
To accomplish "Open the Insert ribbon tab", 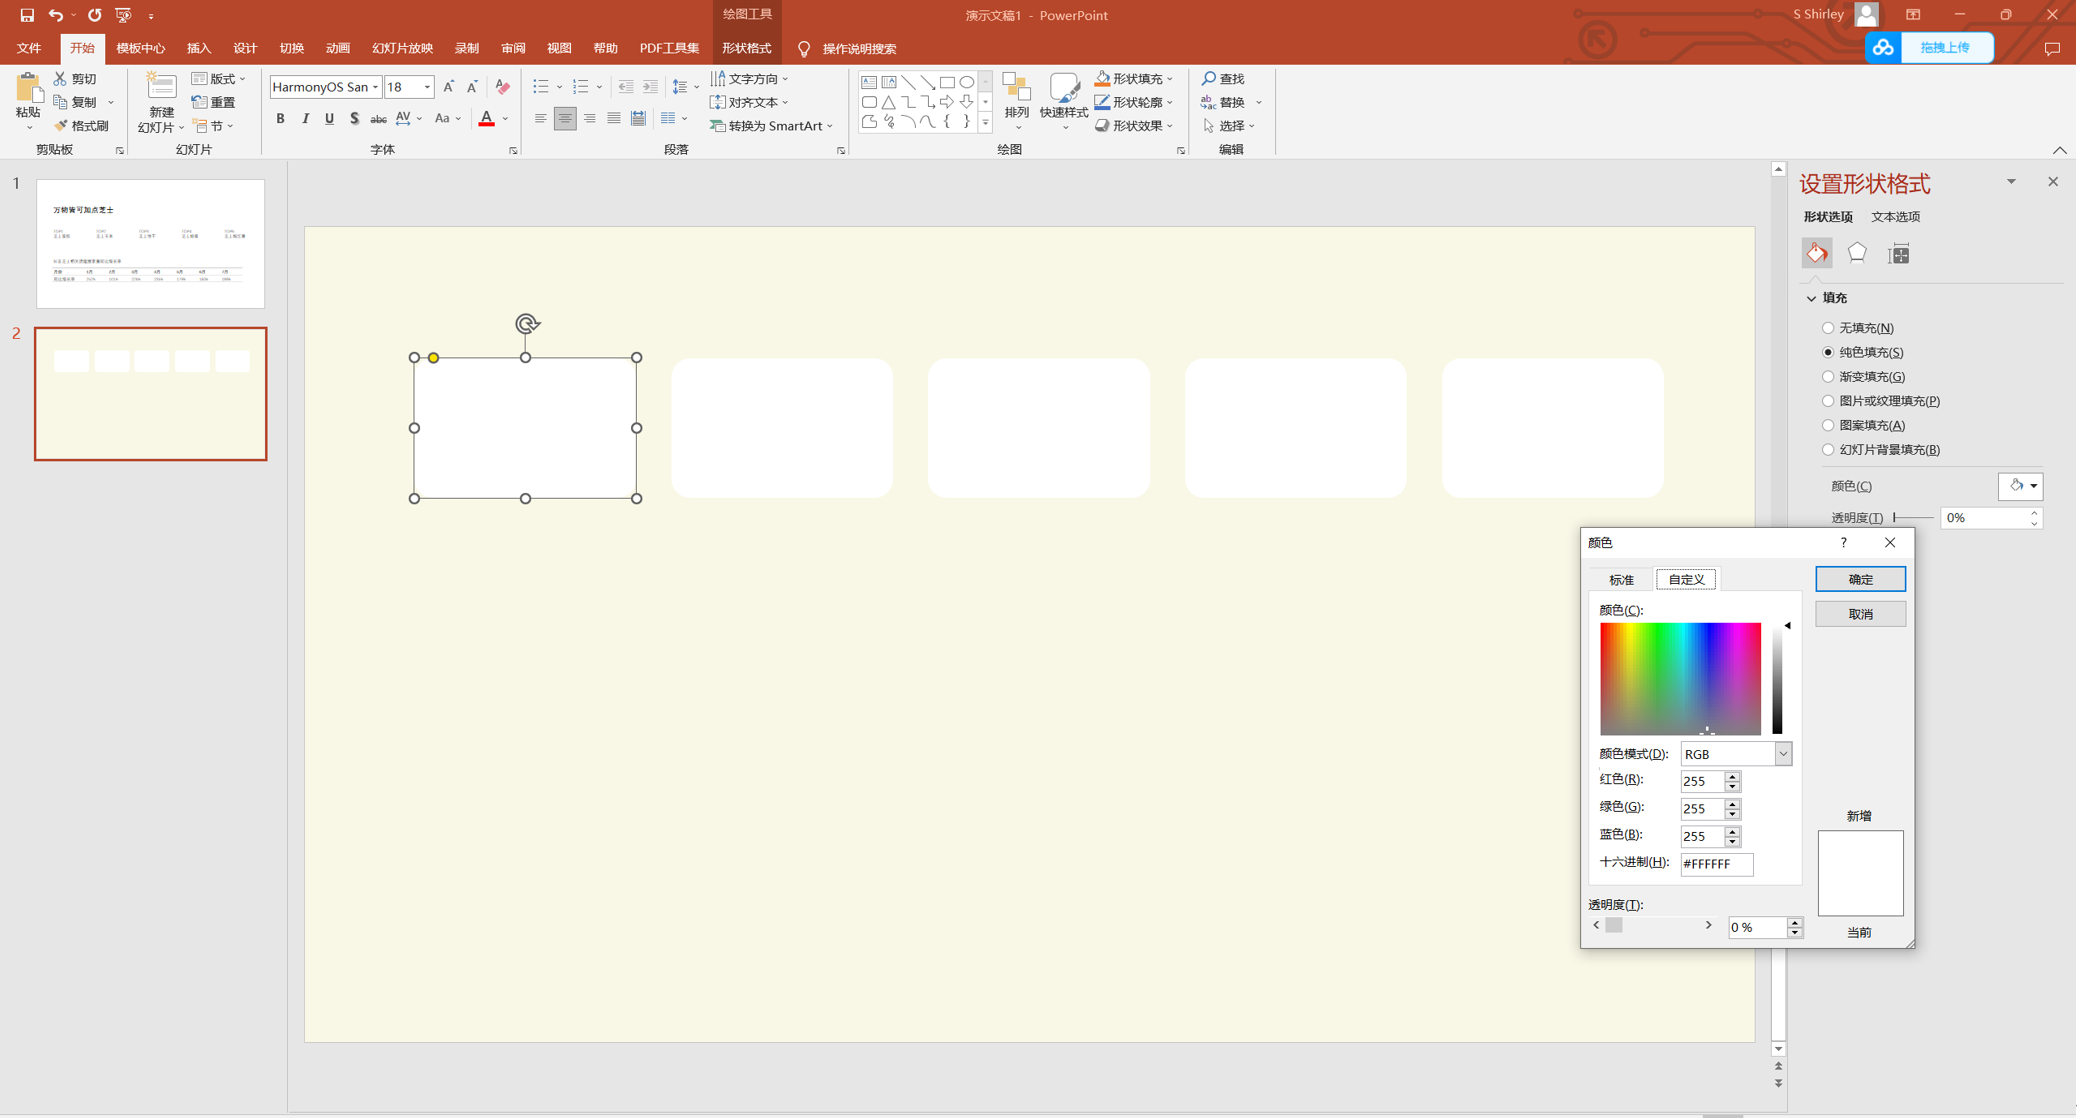I will [199, 48].
